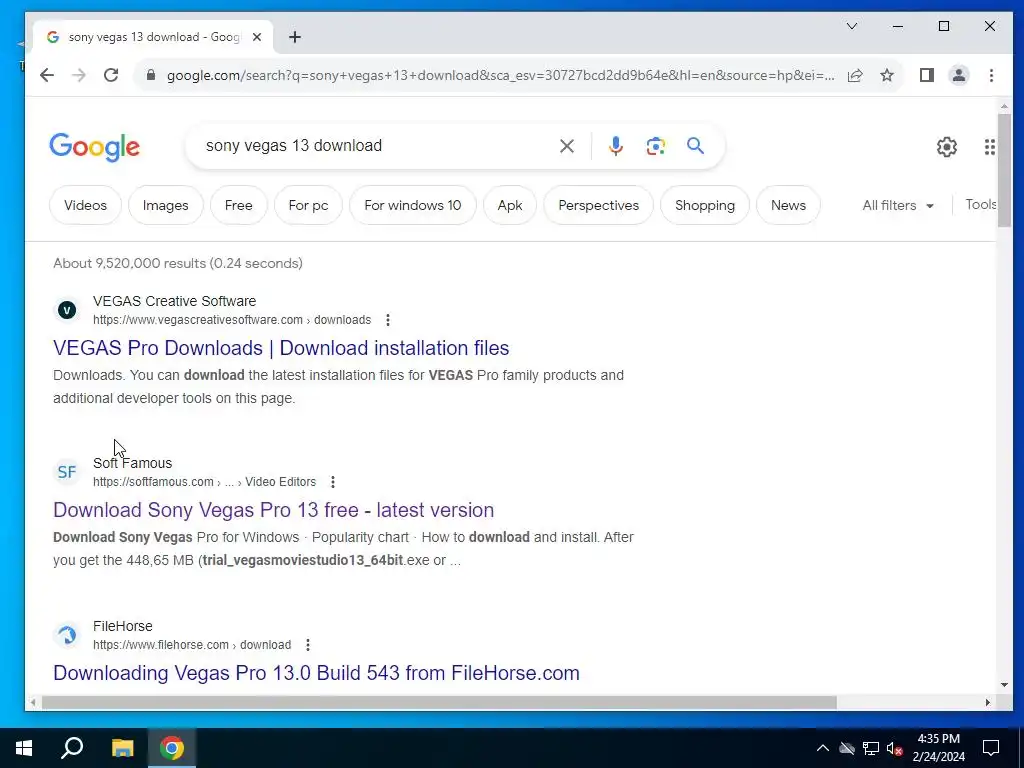
Task: Select the Free filter chip
Action: [238, 205]
